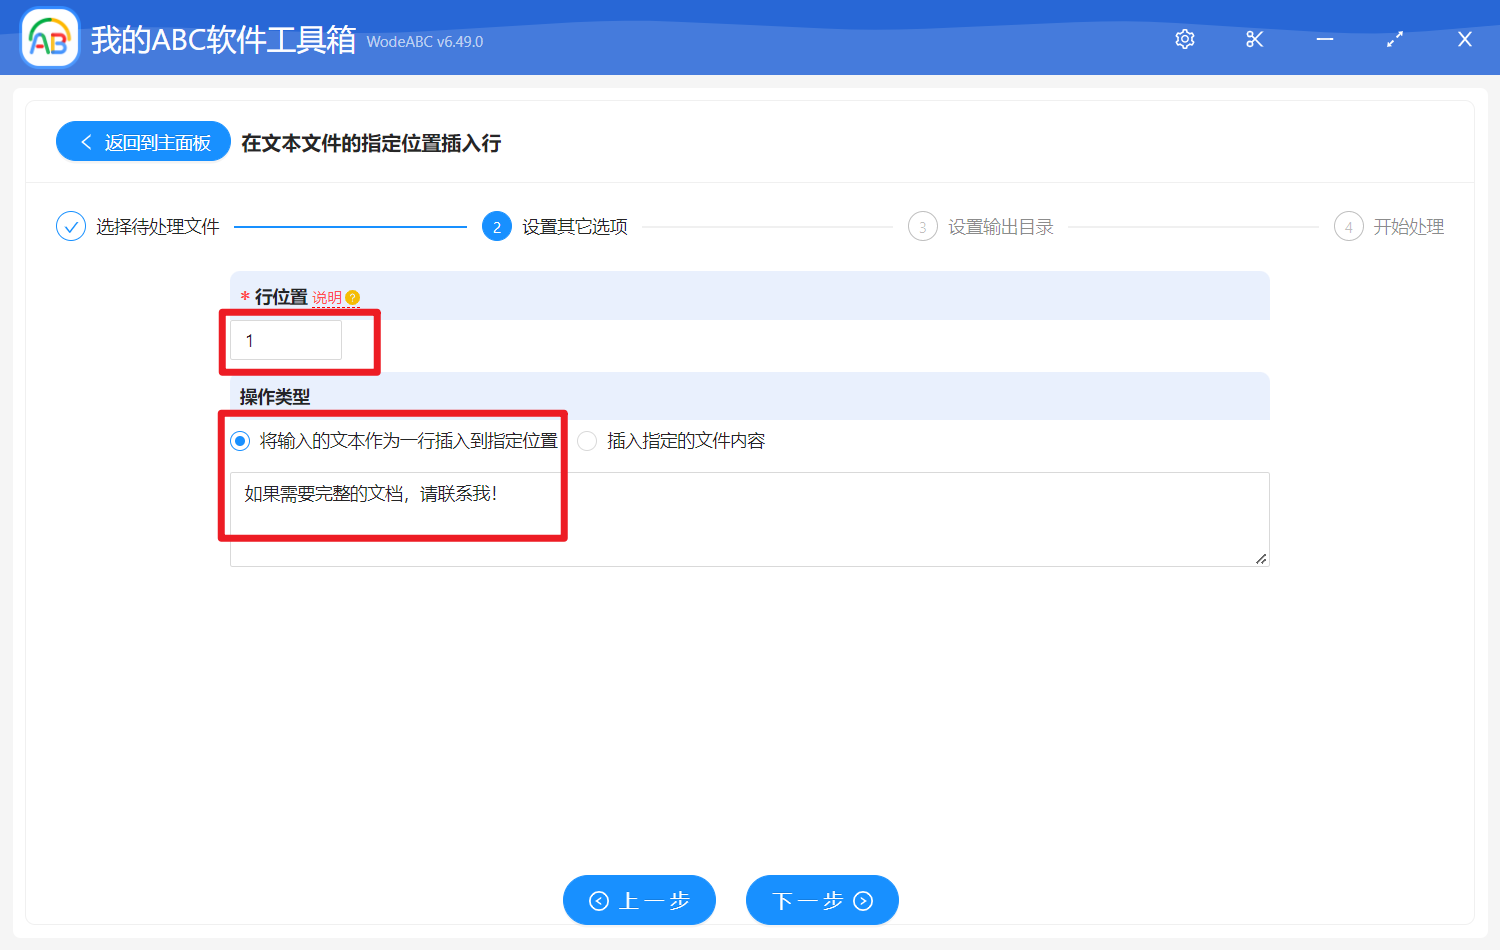Screen dimensions: 1500x950
Task: Click the back chevron inside 返回到主面板 button
Action: coord(85,141)
